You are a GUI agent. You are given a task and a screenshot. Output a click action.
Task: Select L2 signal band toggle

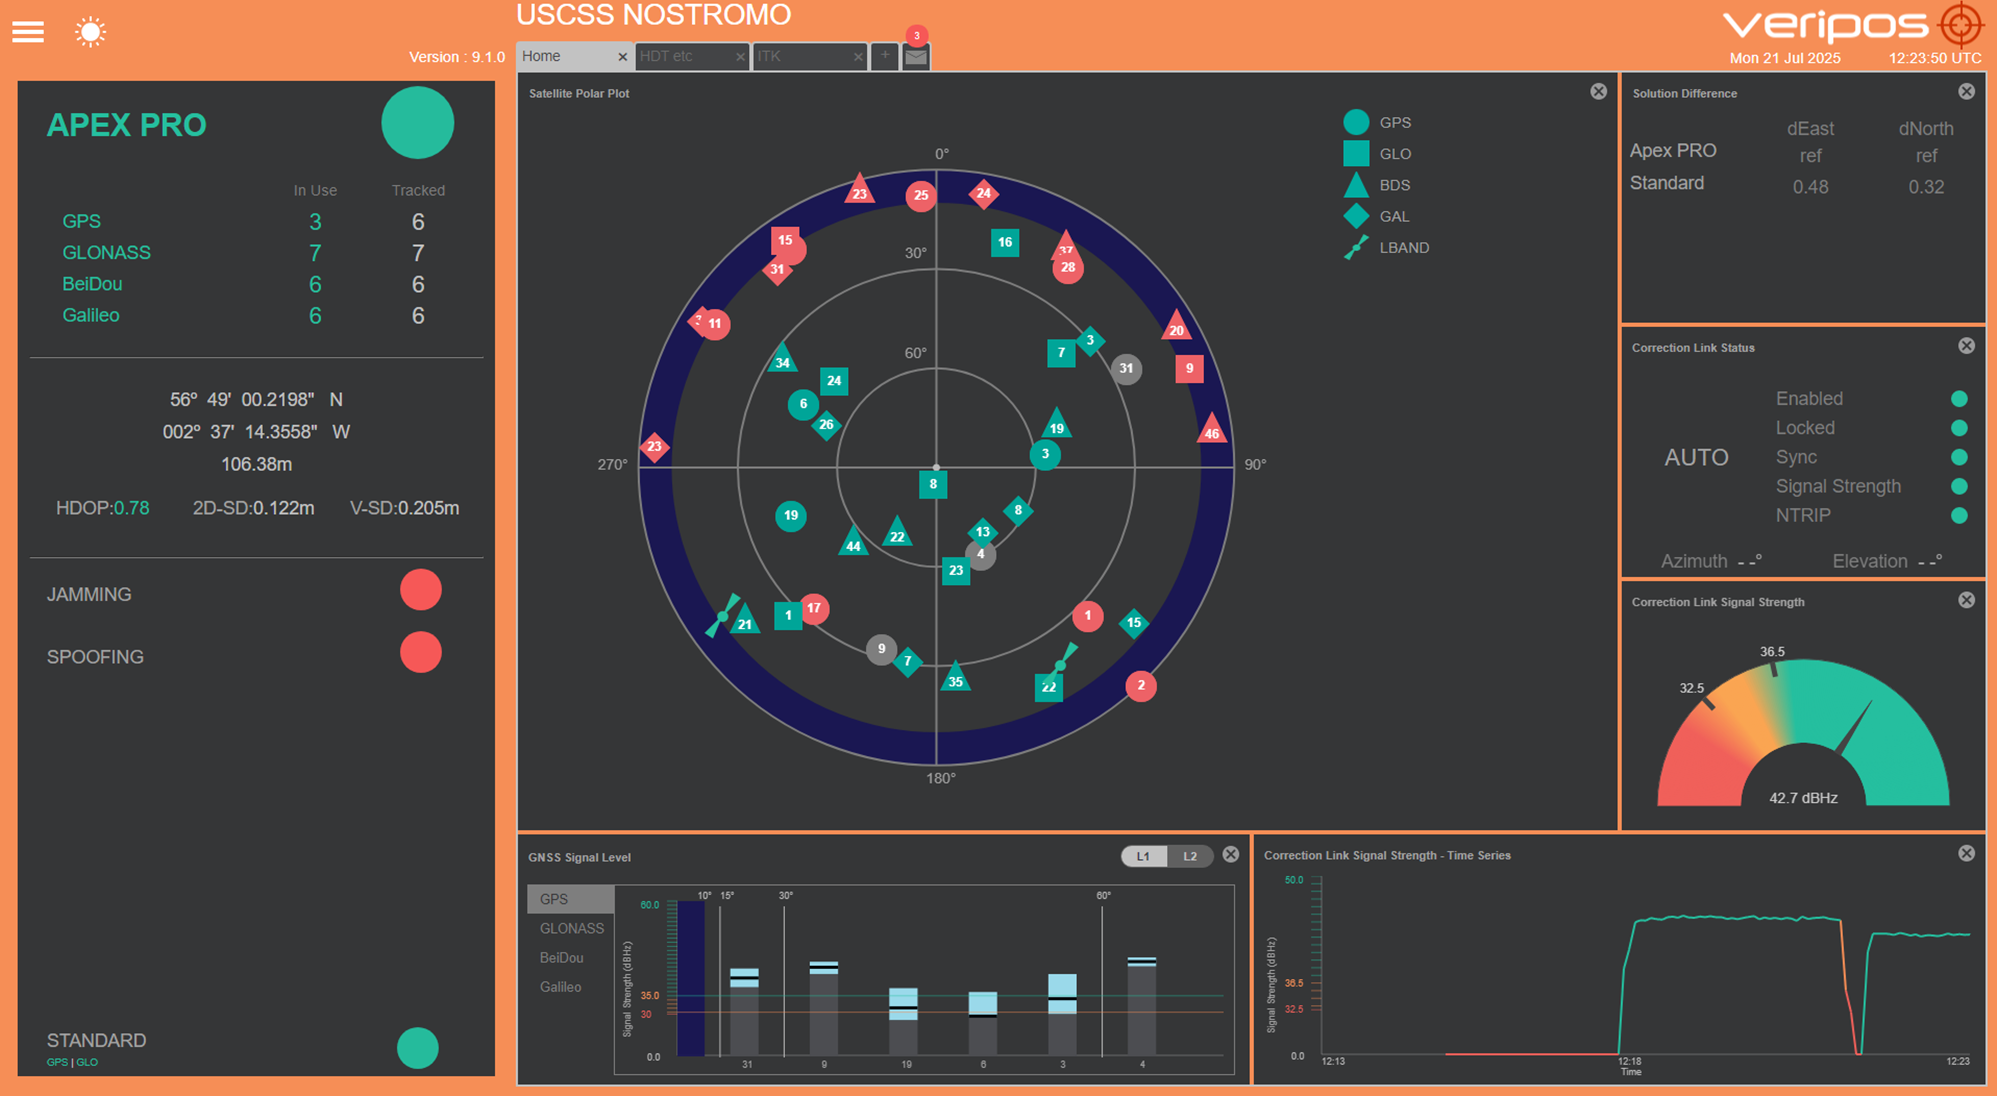[1190, 856]
